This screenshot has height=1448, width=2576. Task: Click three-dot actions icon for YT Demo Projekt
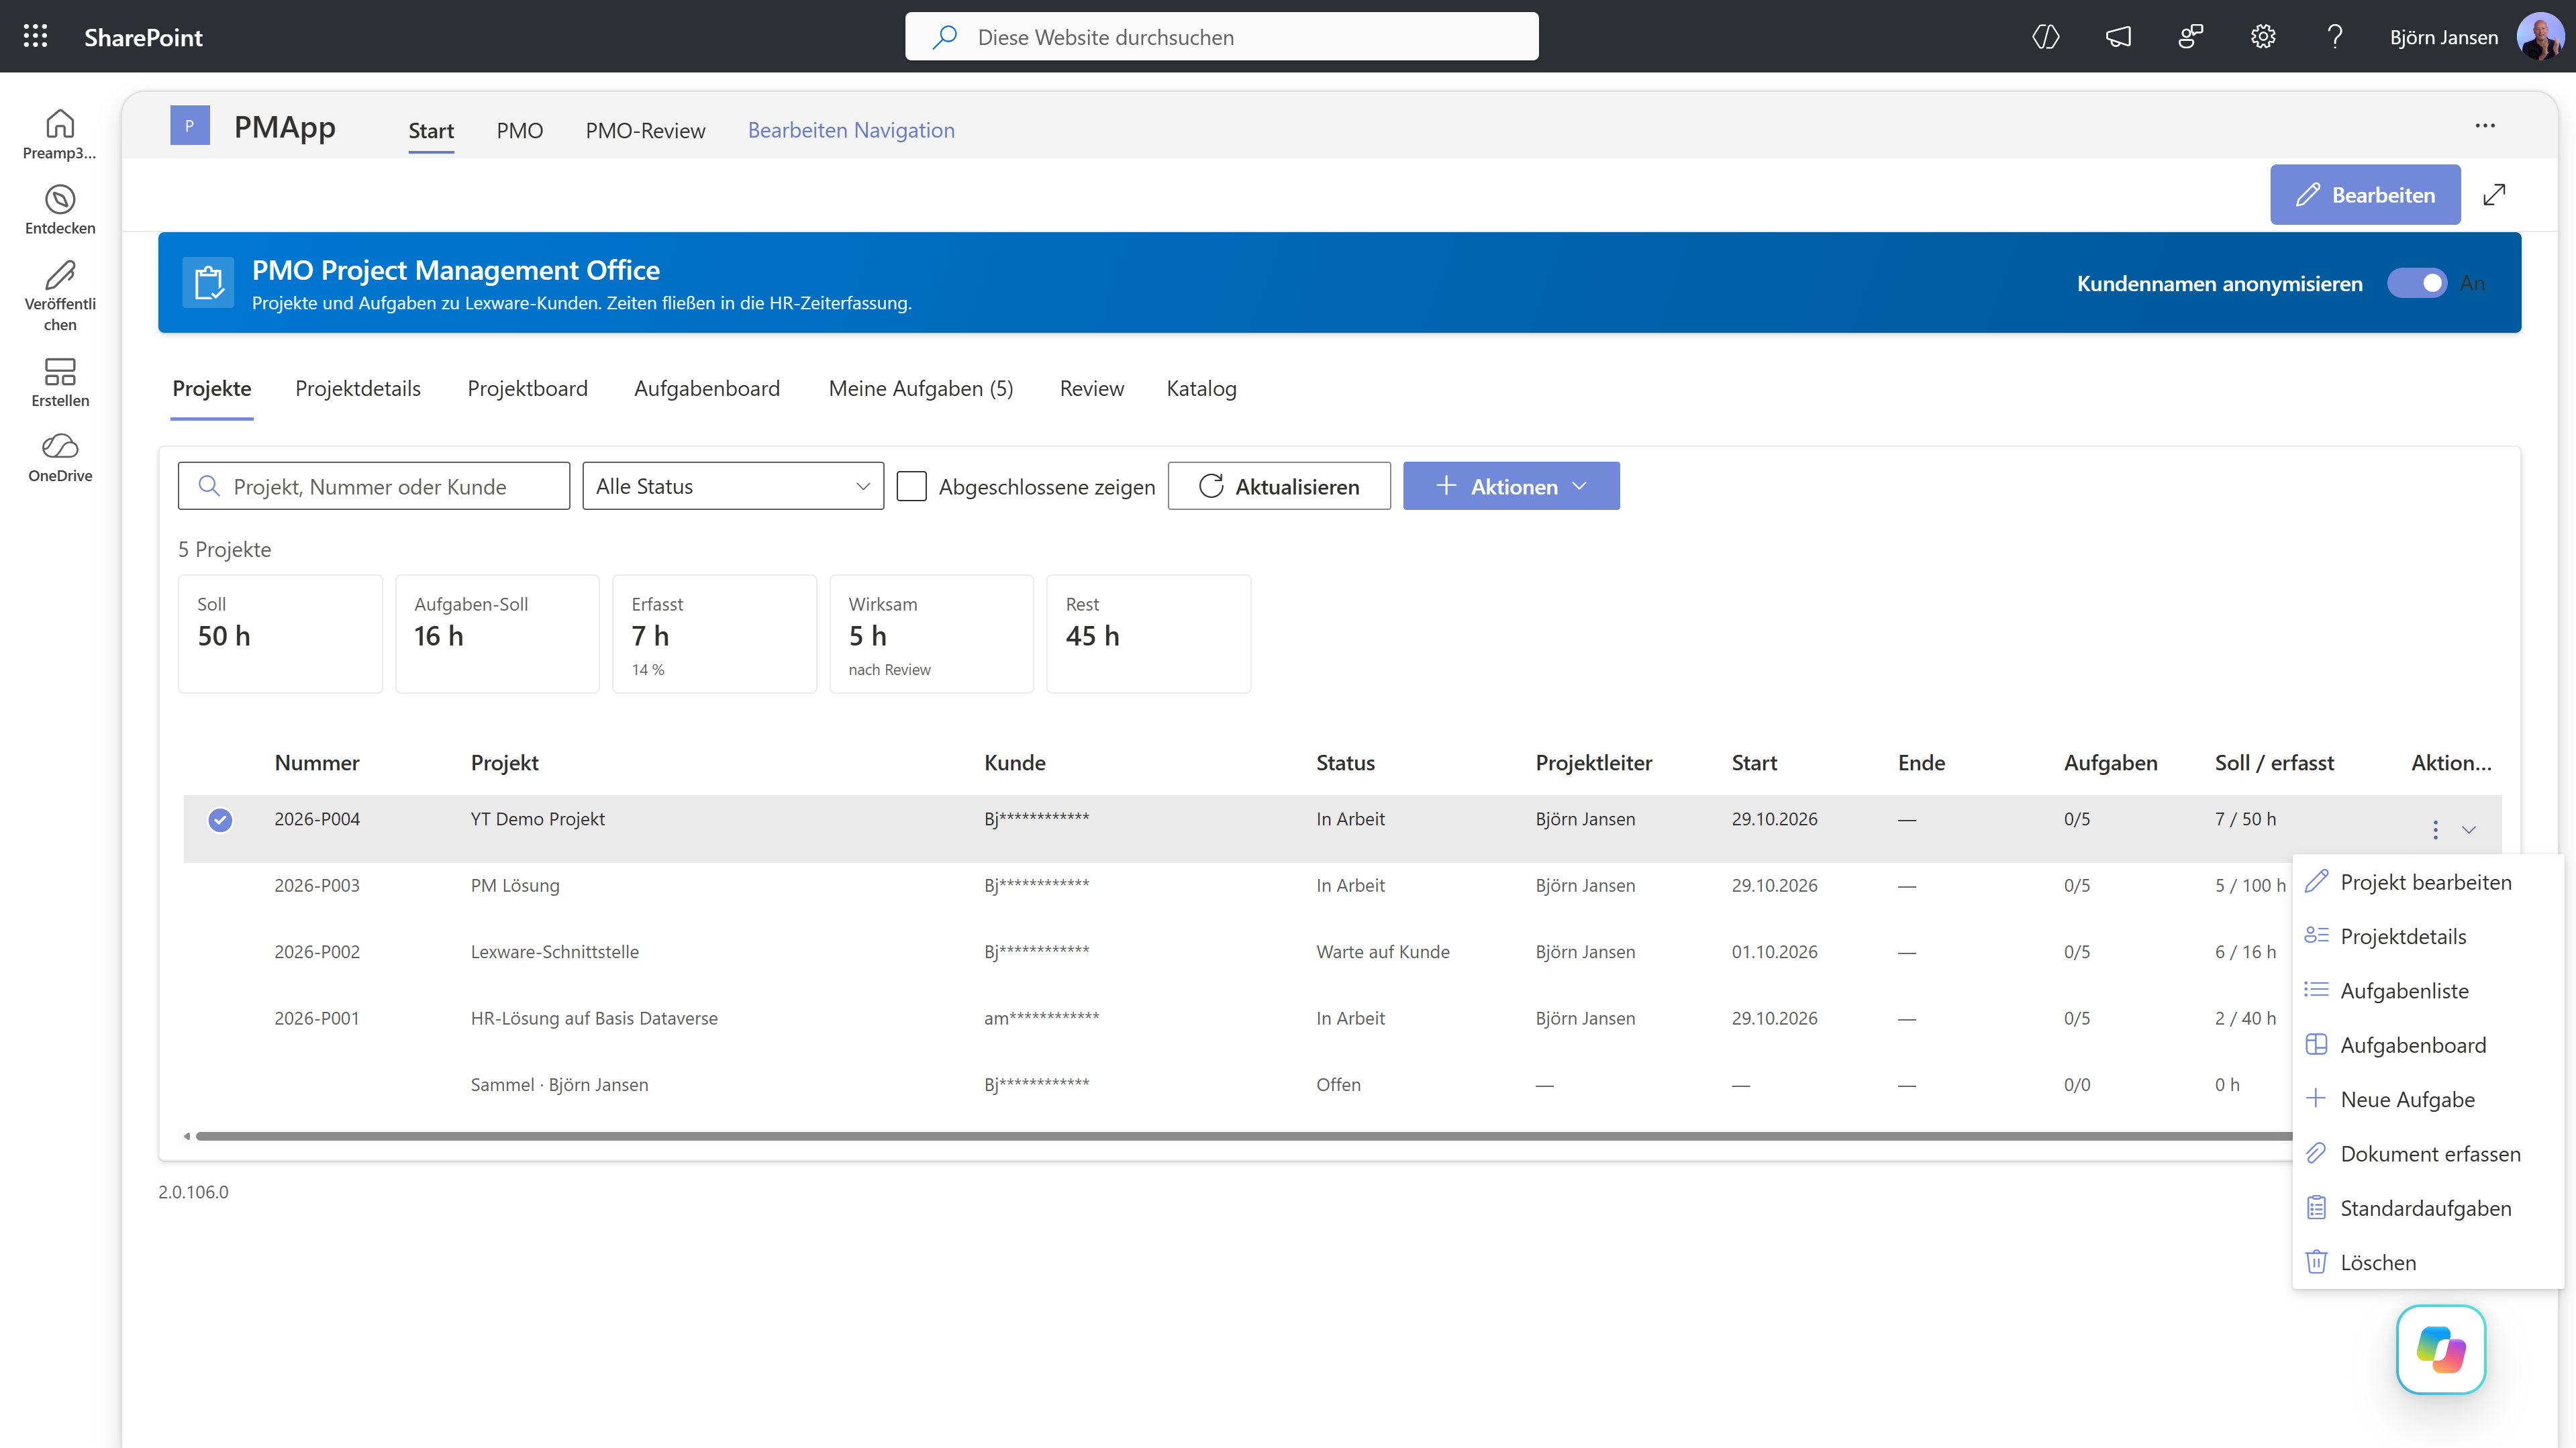click(x=2436, y=830)
